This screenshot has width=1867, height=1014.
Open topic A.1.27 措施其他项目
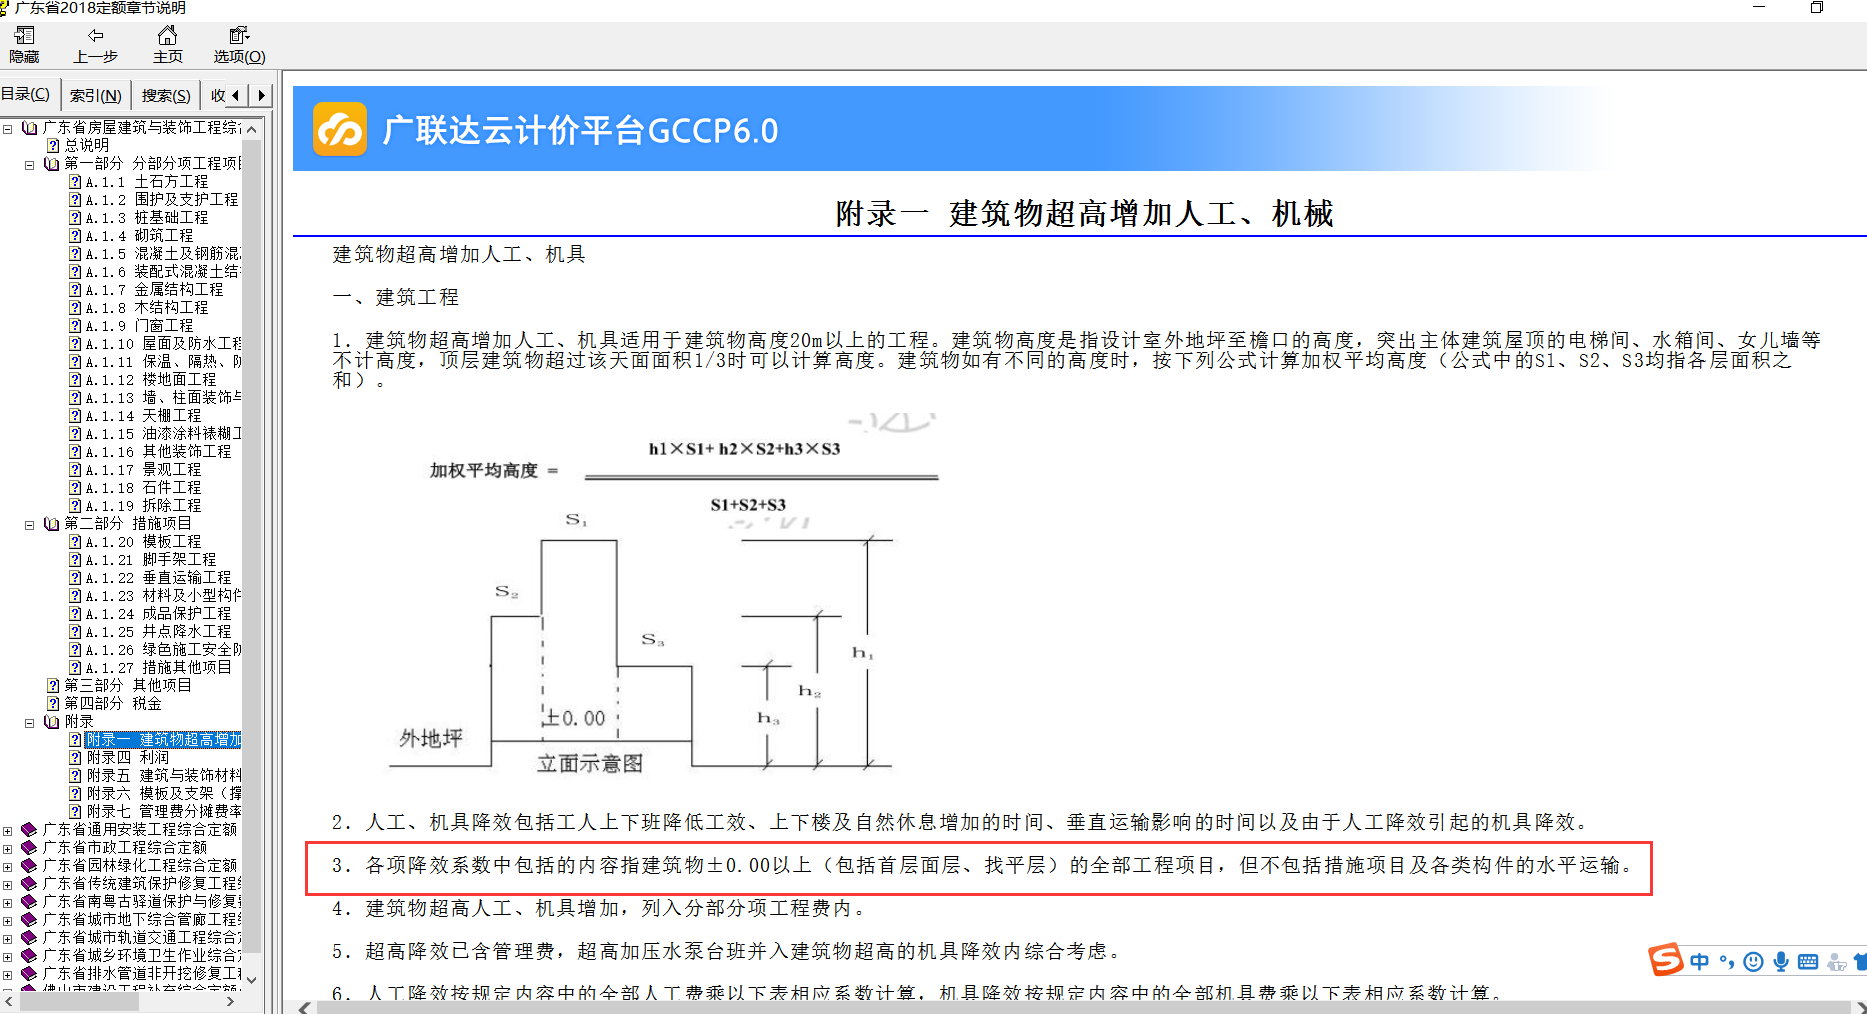coord(159,668)
